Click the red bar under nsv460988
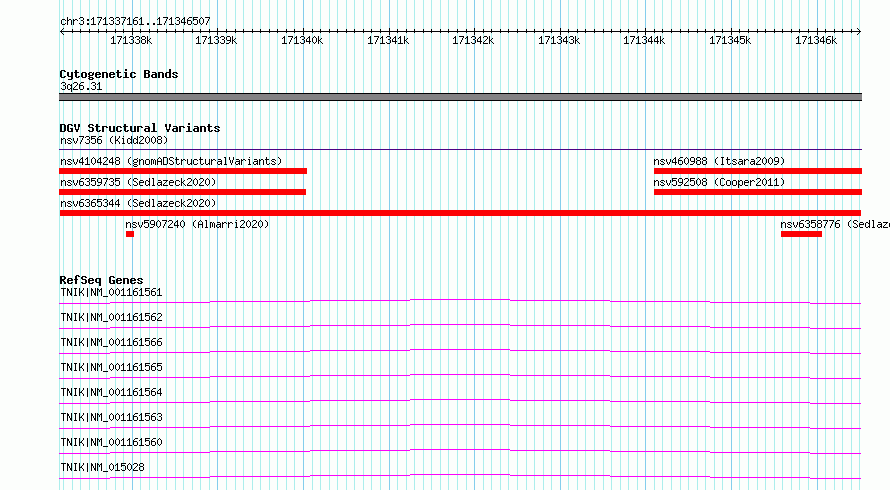Screen dimensions: 890x490 (x=758, y=171)
